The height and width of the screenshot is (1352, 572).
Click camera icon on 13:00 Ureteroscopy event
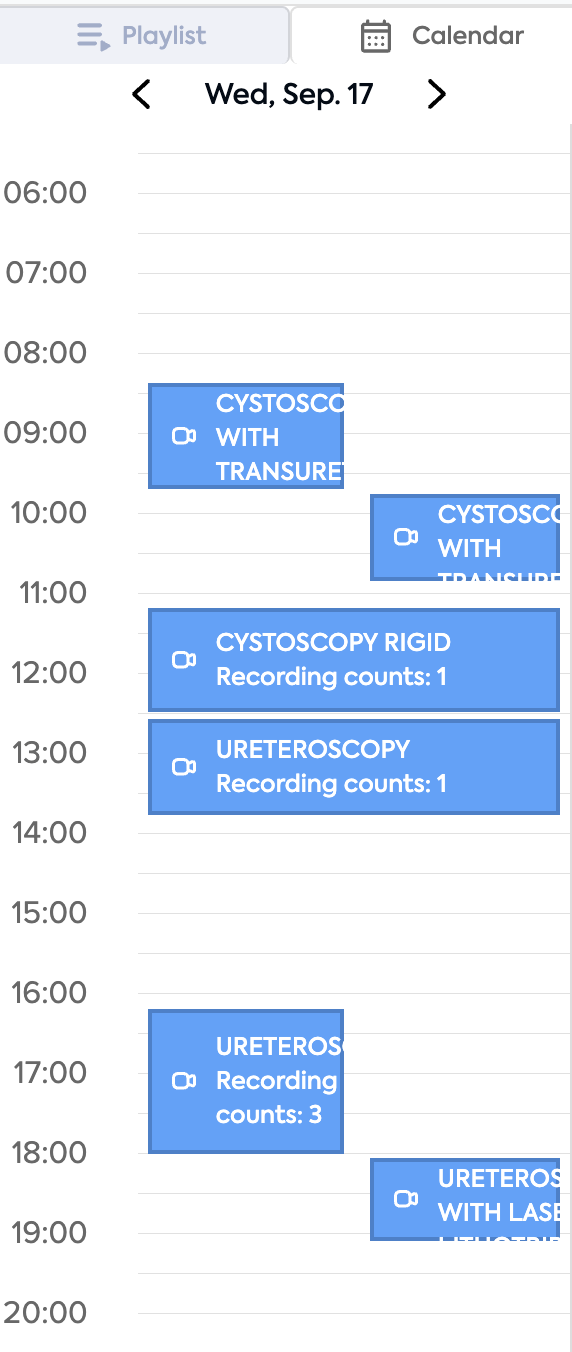point(184,767)
